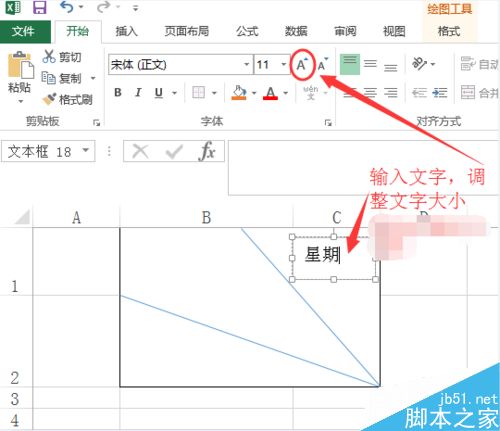Select column B header
This screenshot has width=500, height=431.
tap(206, 217)
